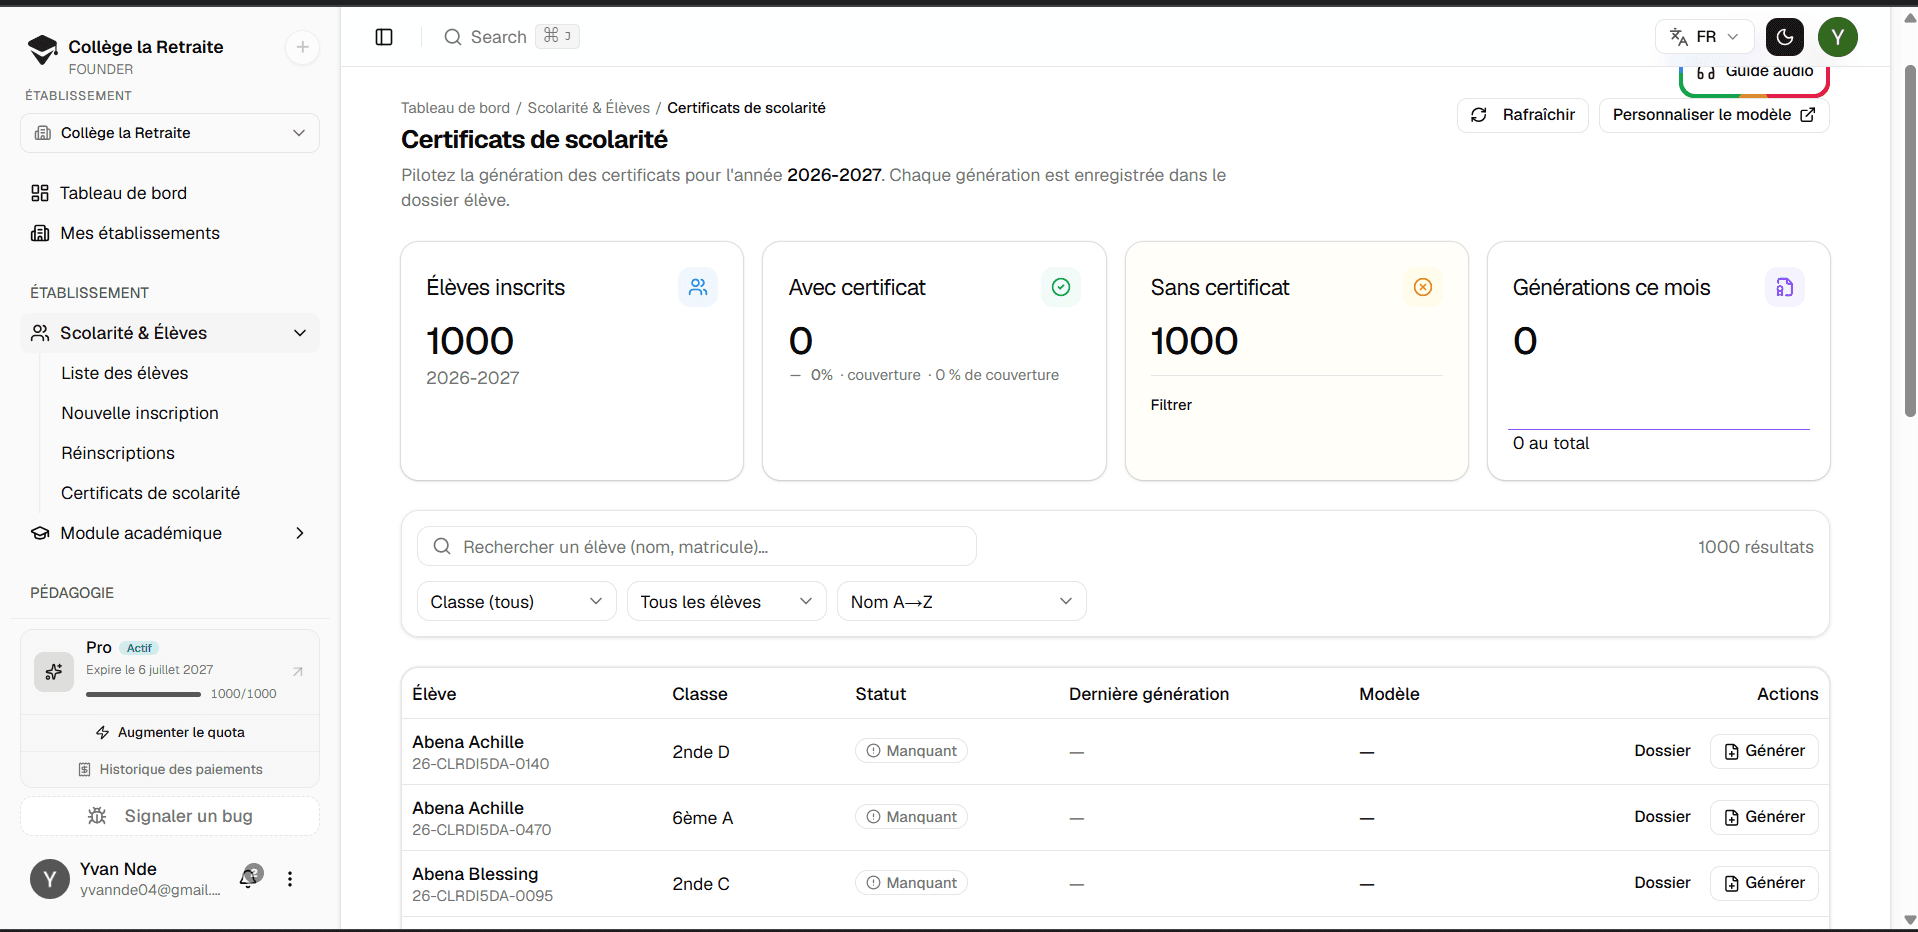Screen dimensions: 1918x932
Task: Click the Rafraîchir button
Action: (x=1522, y=115)
